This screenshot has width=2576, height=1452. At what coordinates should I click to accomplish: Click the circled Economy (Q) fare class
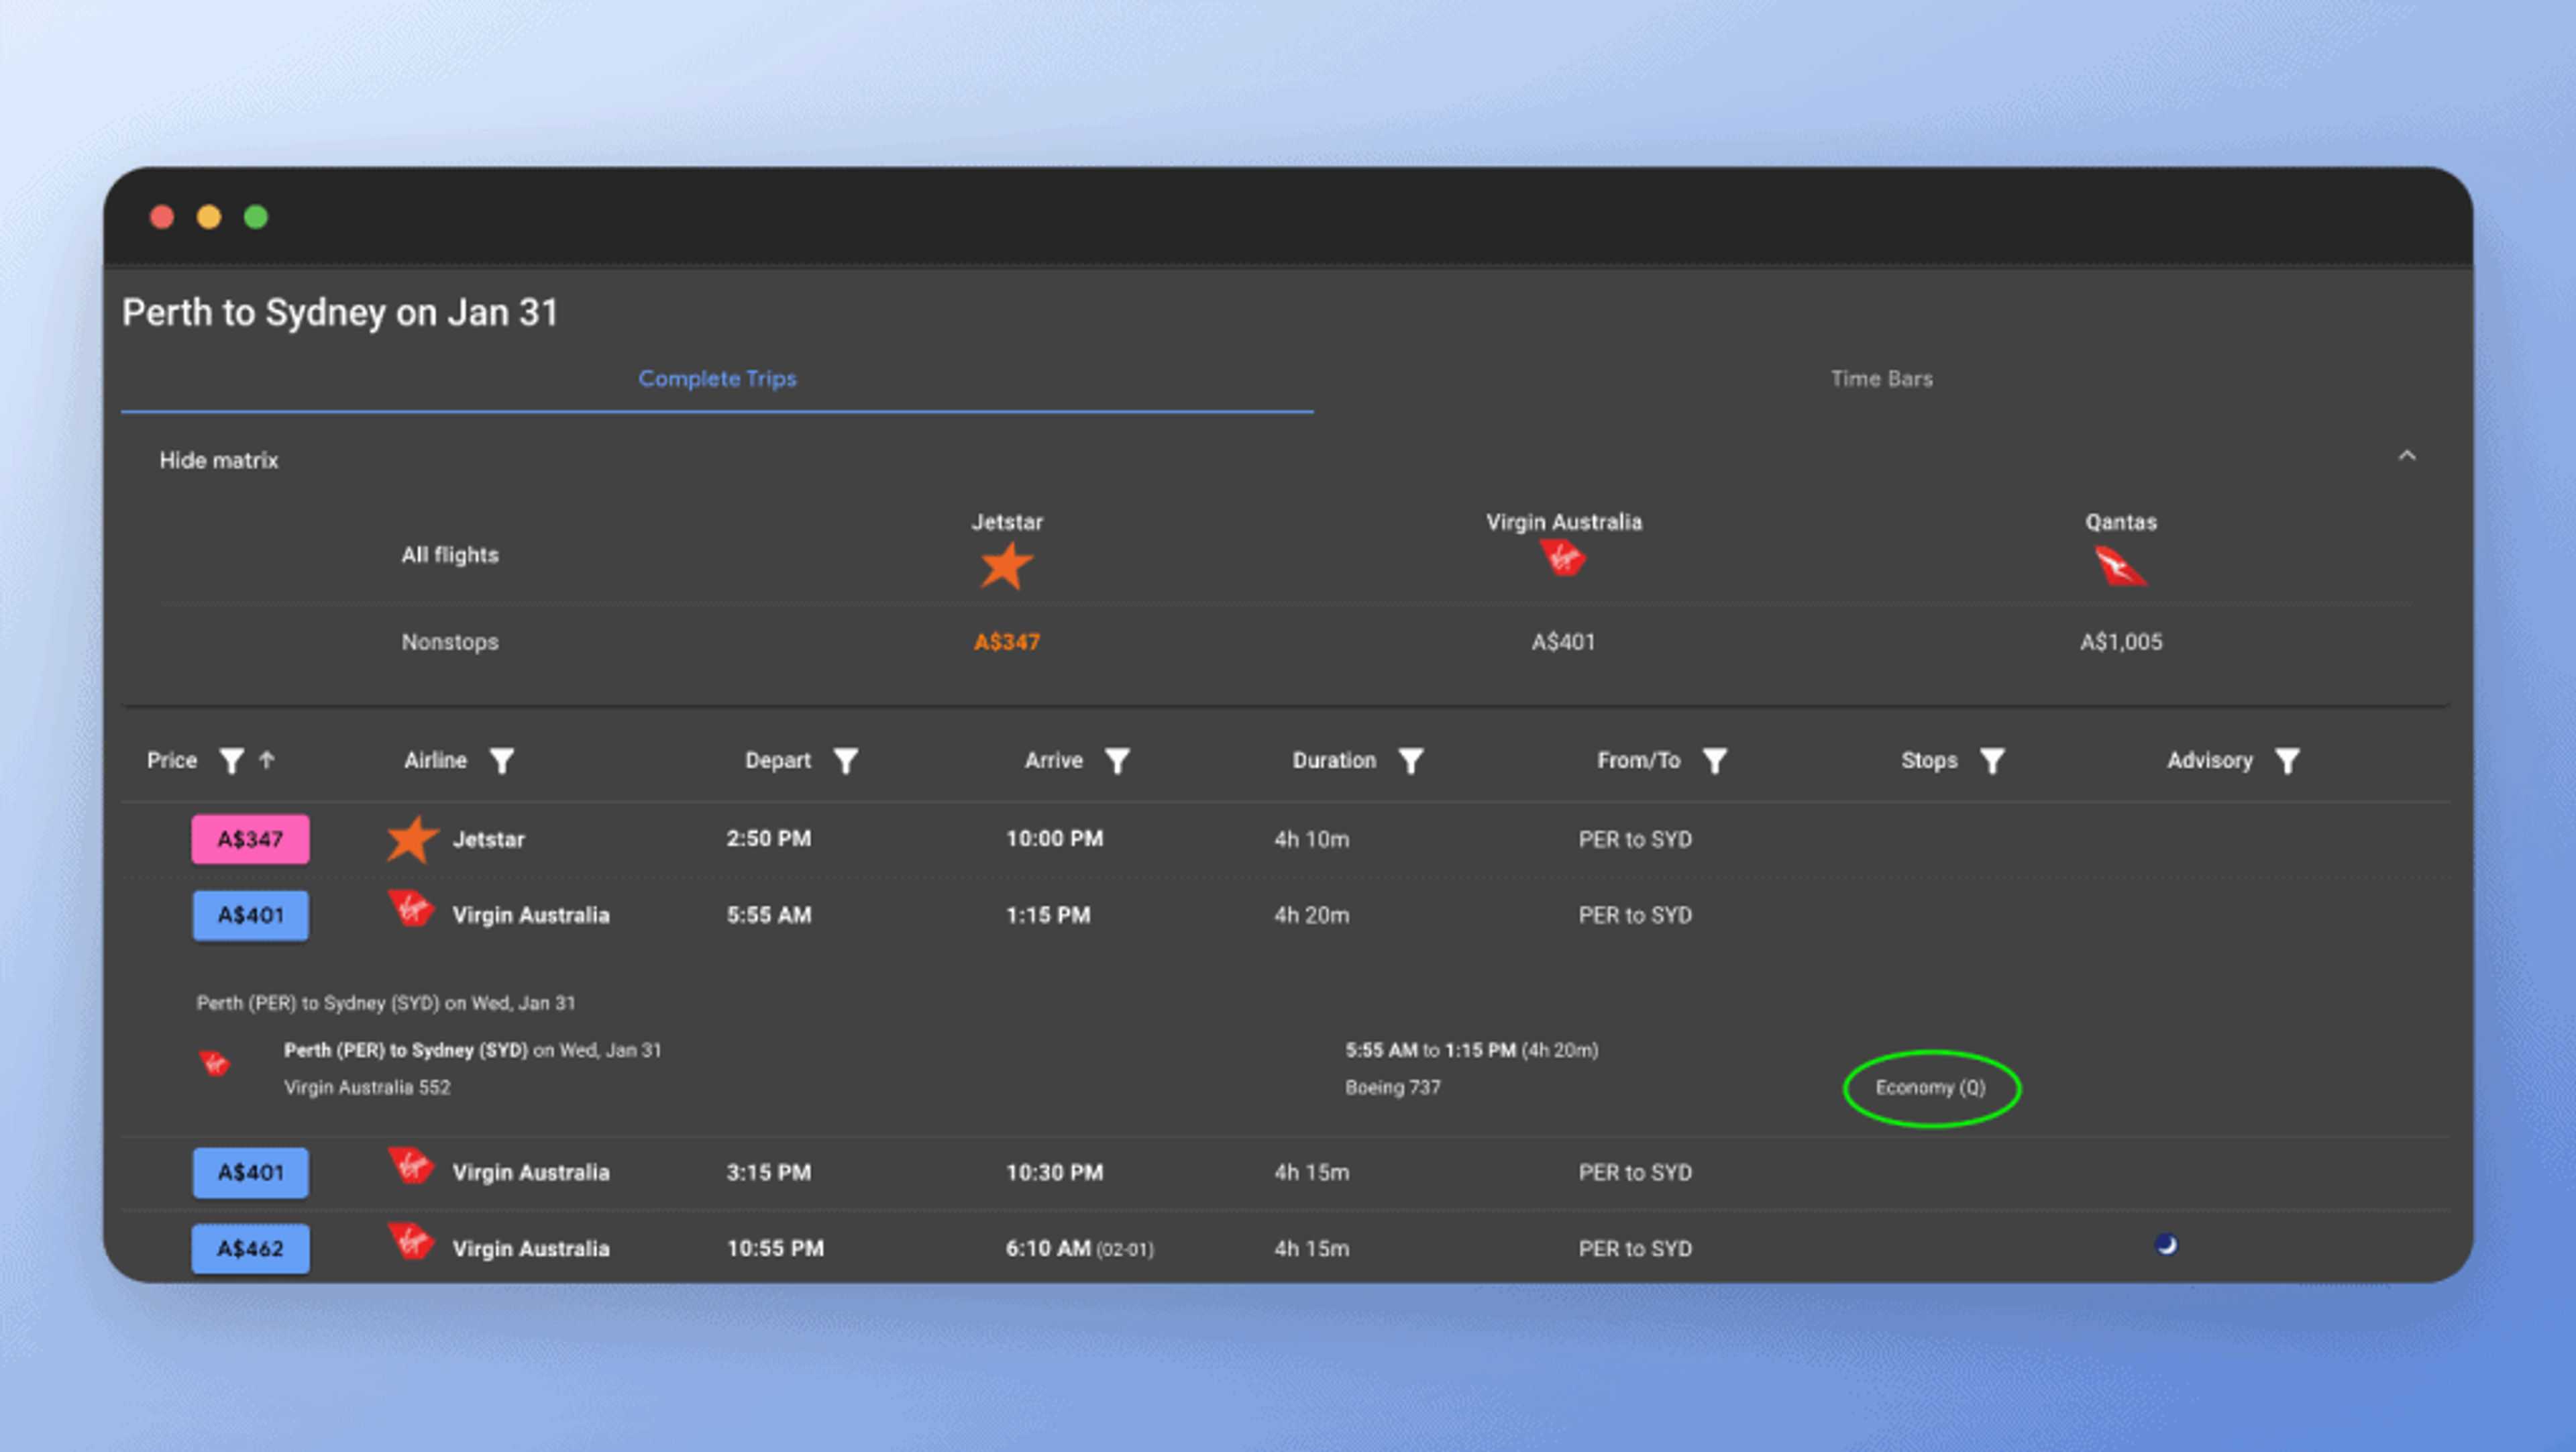1930,1087
